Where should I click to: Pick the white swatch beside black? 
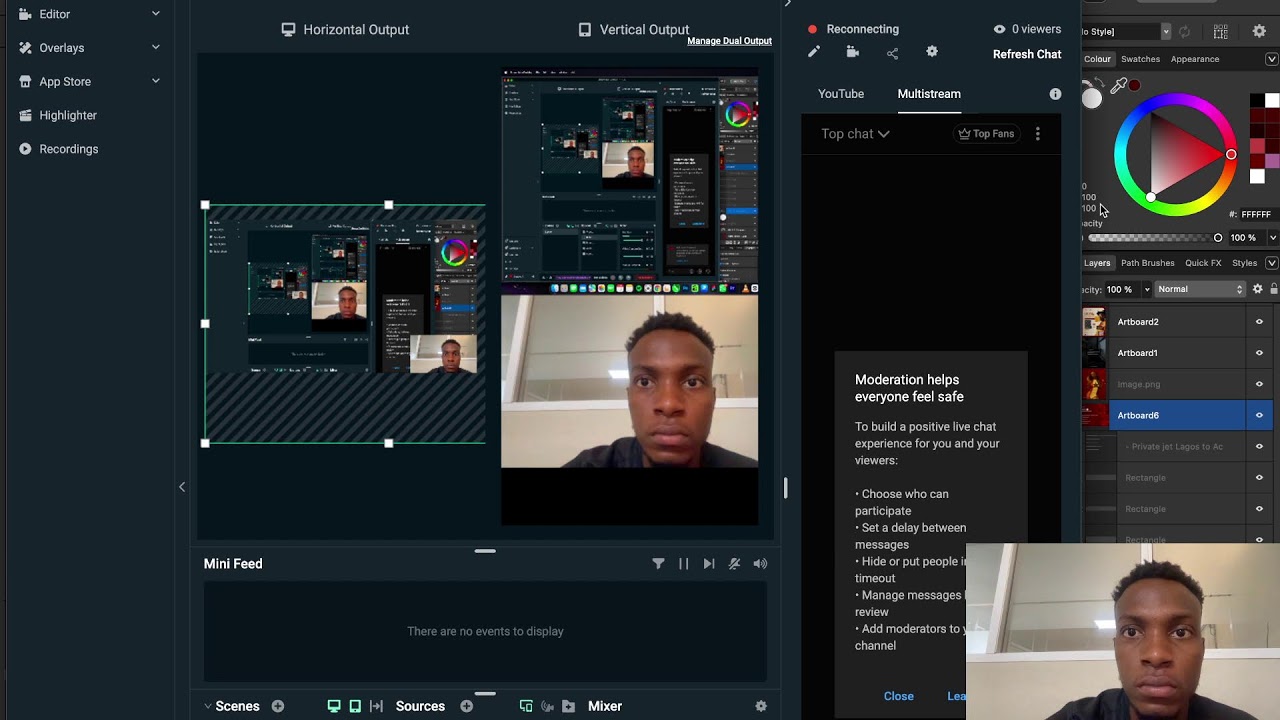point(1271,101)
